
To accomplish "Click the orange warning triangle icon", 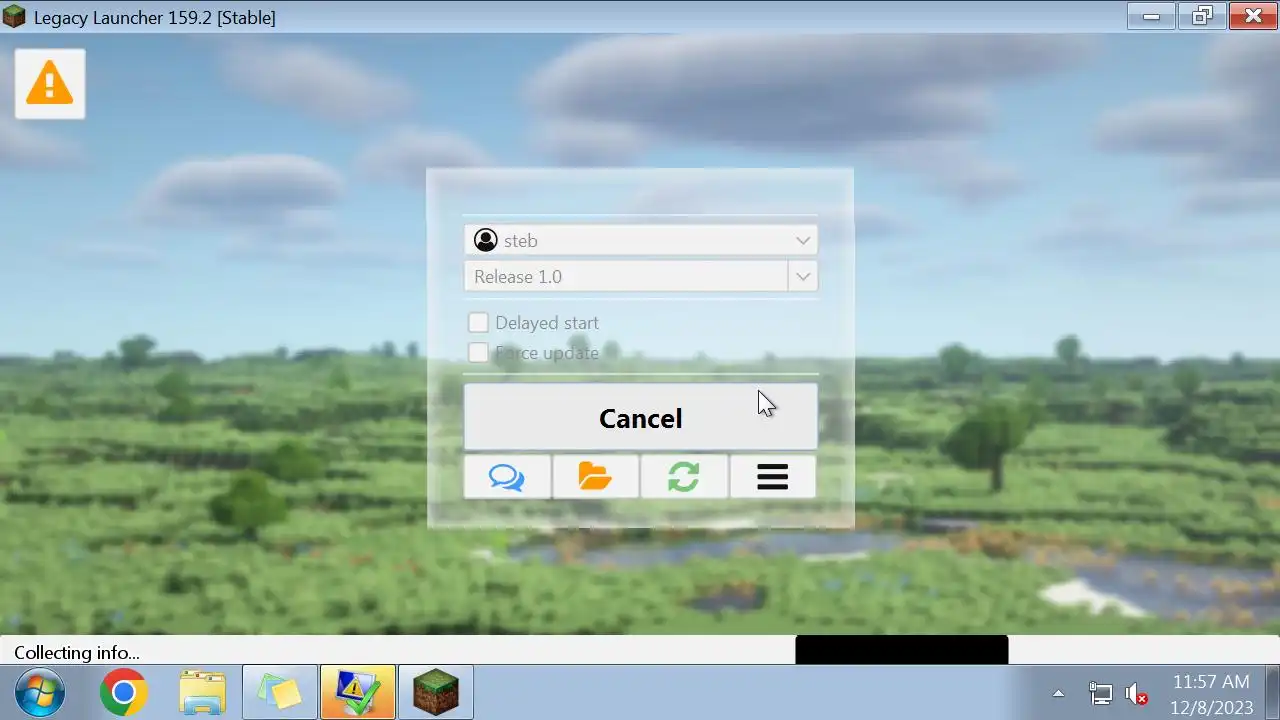I will [x=50, y=84].
